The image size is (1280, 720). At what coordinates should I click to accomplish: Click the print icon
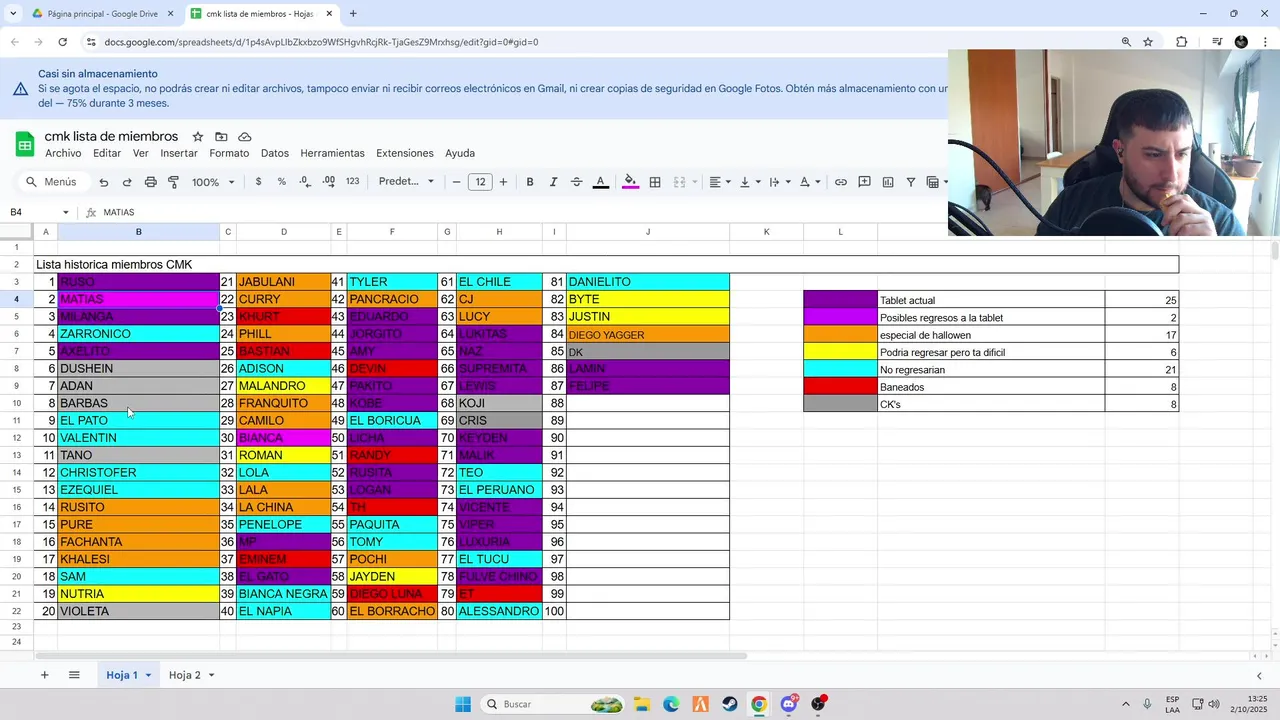click(x=150, y=182)
